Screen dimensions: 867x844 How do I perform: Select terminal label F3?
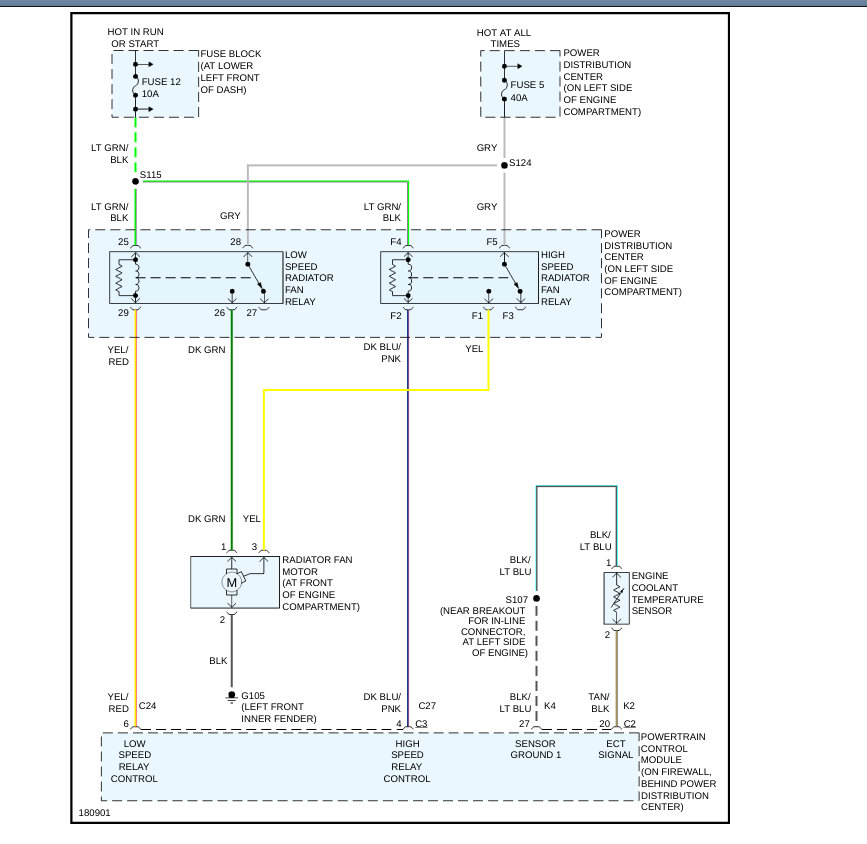pos(508,315)
